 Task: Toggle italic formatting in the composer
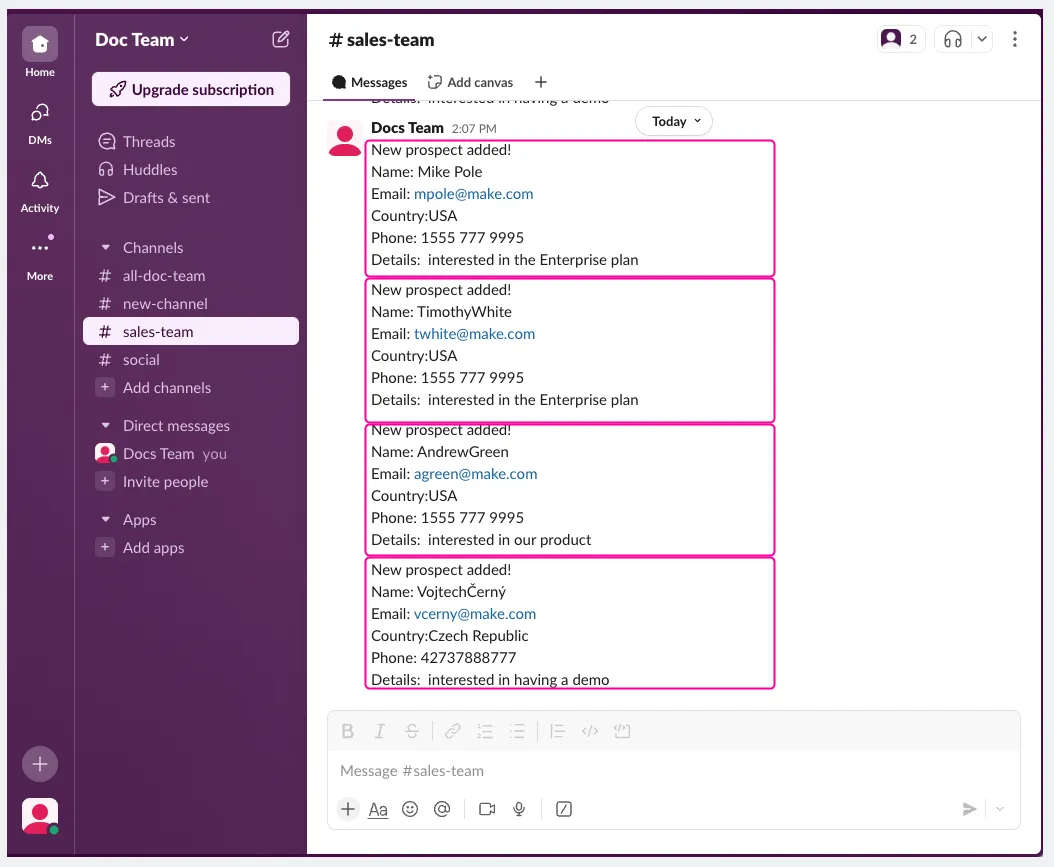(x=380, y=731)
